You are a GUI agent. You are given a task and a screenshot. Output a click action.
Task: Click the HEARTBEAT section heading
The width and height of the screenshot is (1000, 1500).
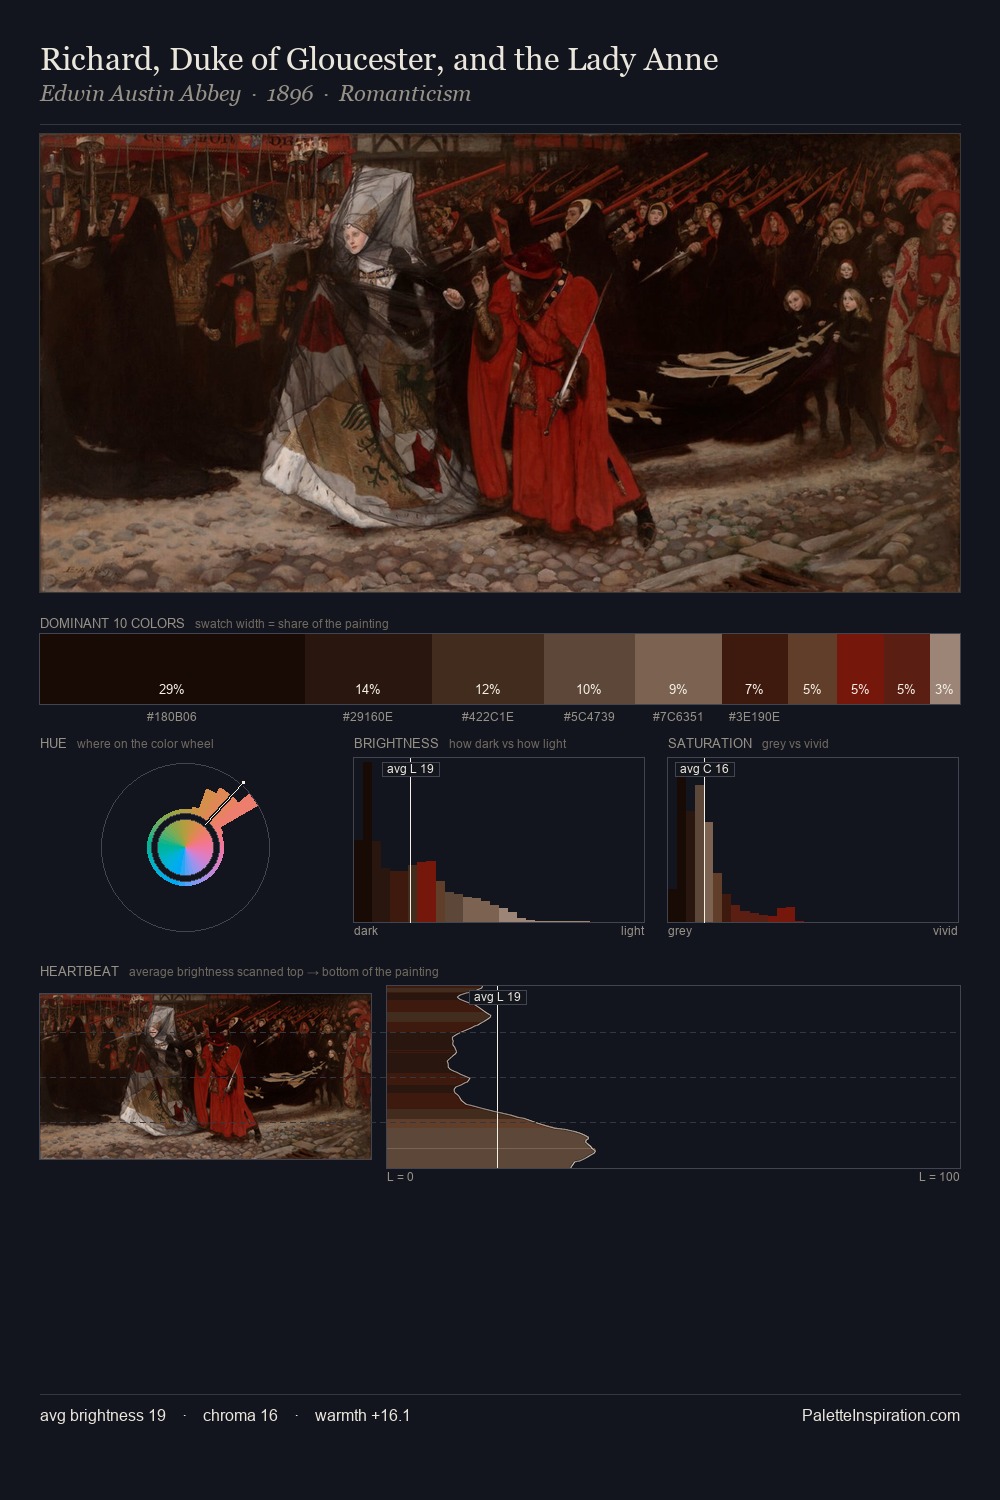[79, 971]
